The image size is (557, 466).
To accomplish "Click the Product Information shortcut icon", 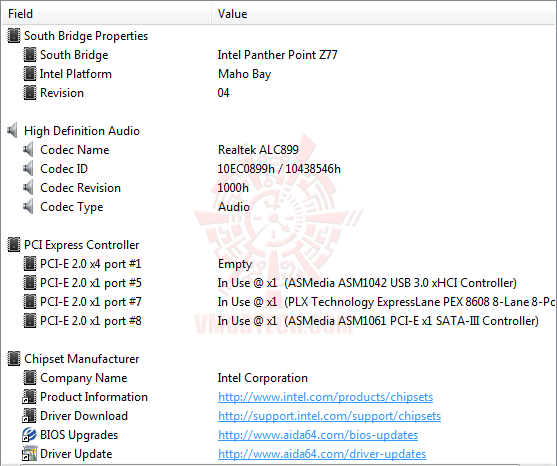I will (x=29, y=397).
